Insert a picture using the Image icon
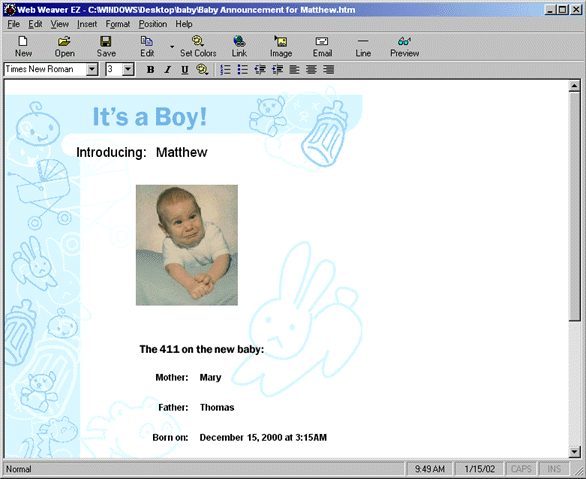Image resolution: width=586 pixels, height=479 pixels. point(281,46)
